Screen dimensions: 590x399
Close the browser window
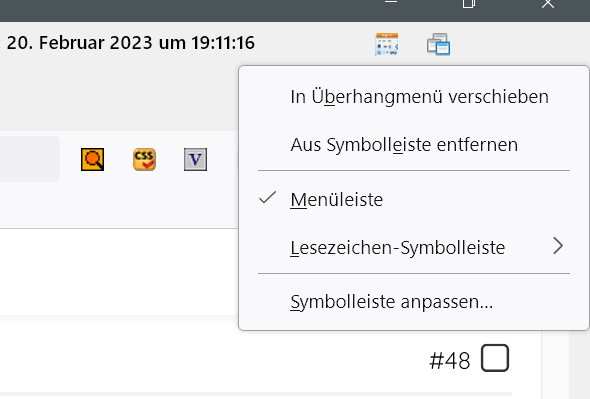[548, 4]
